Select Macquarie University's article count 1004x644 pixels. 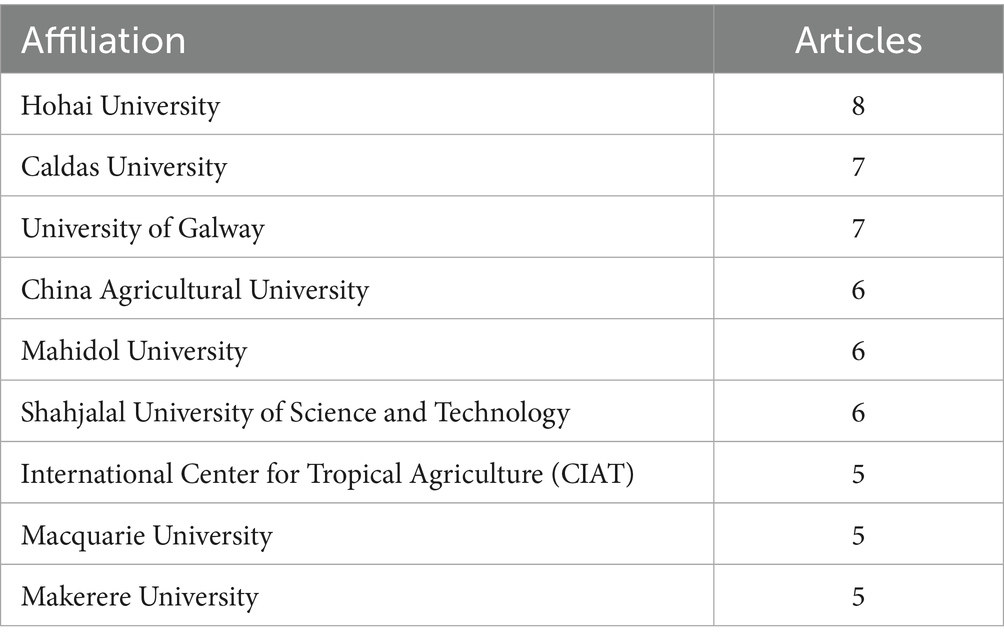click(x=858, y=535)
